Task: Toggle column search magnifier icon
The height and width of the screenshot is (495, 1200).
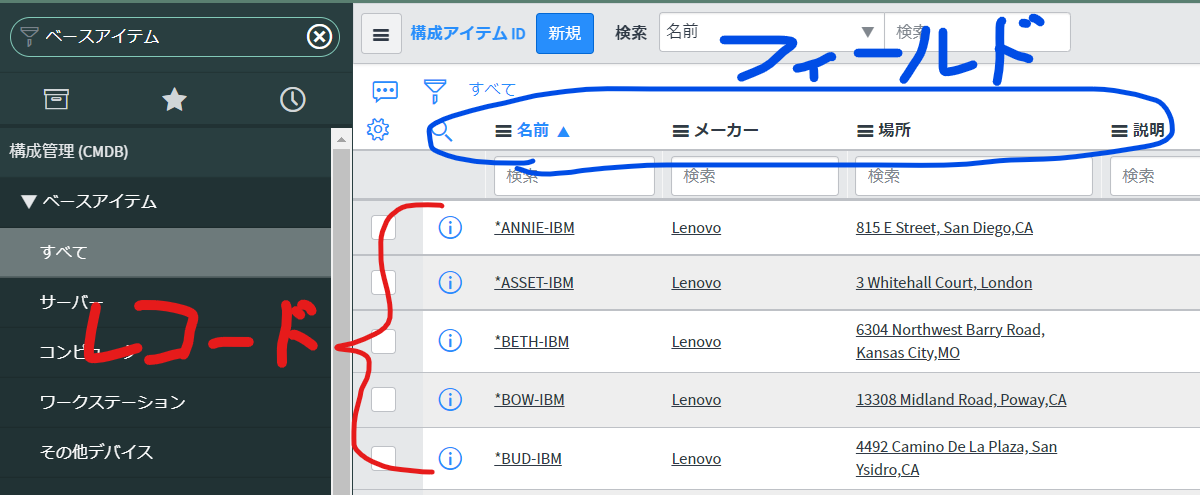Action: (442, 131)
